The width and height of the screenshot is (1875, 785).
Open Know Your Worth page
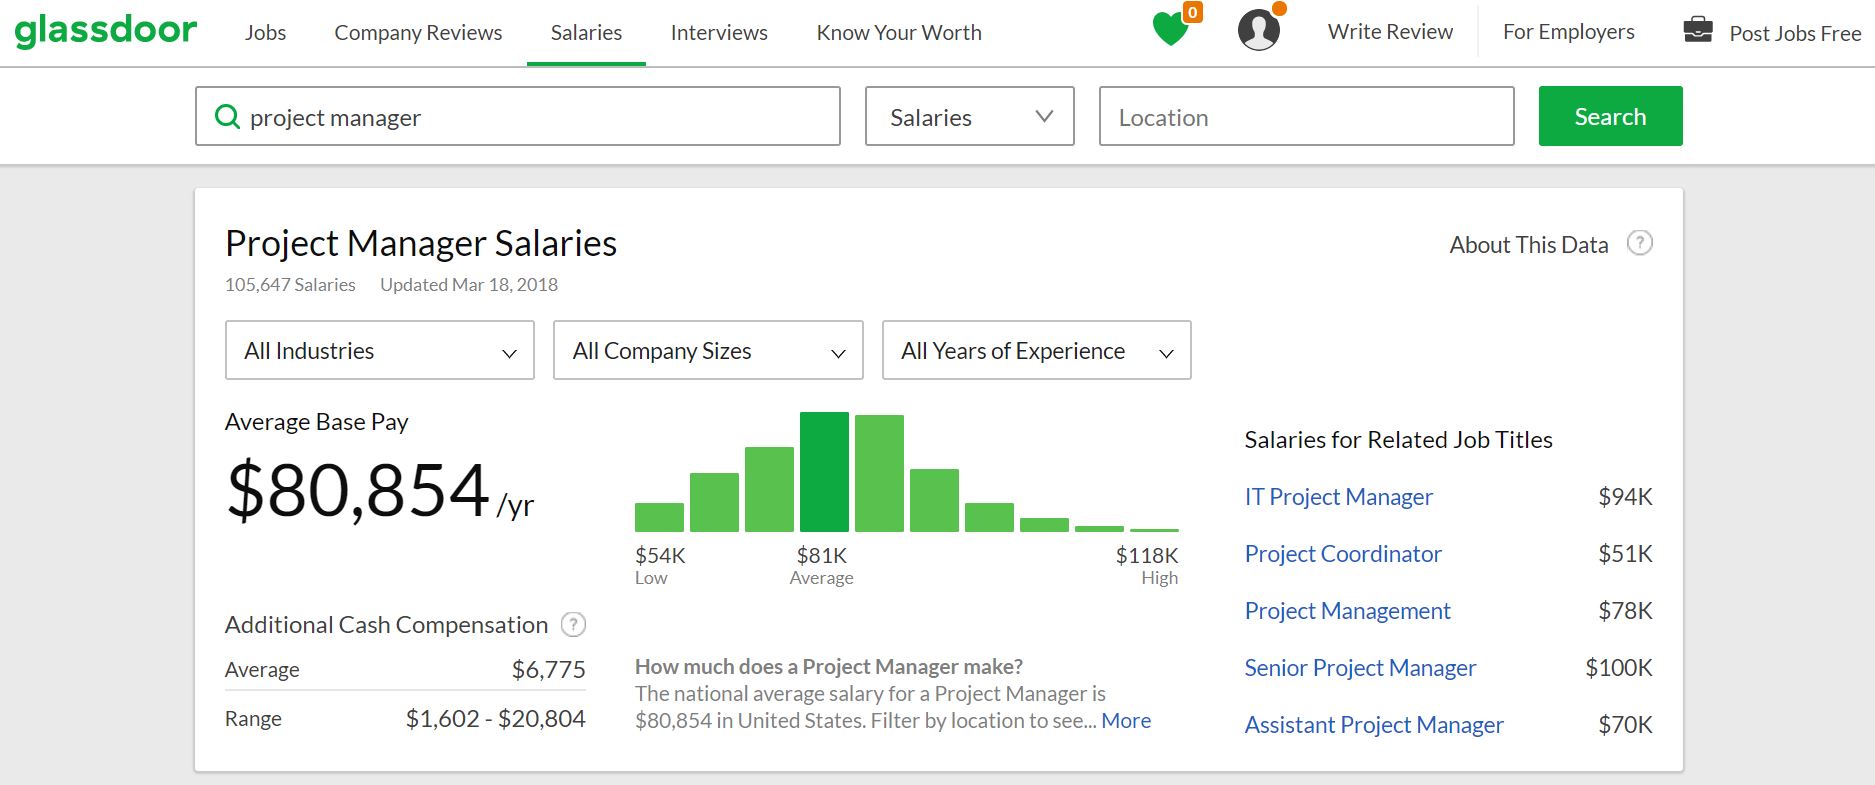[899, 32]
